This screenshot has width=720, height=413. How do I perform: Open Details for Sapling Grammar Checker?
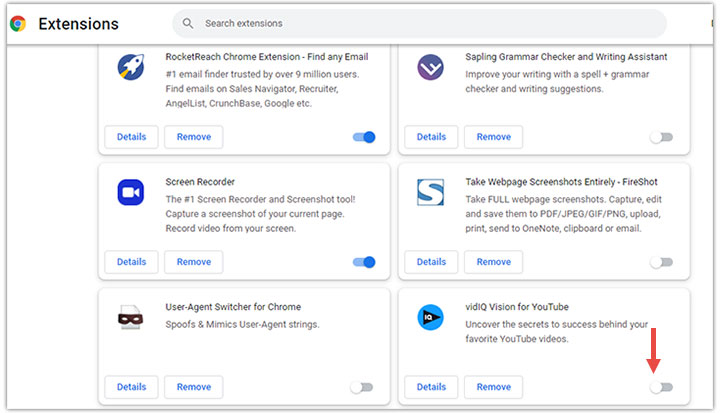[431, 137]
